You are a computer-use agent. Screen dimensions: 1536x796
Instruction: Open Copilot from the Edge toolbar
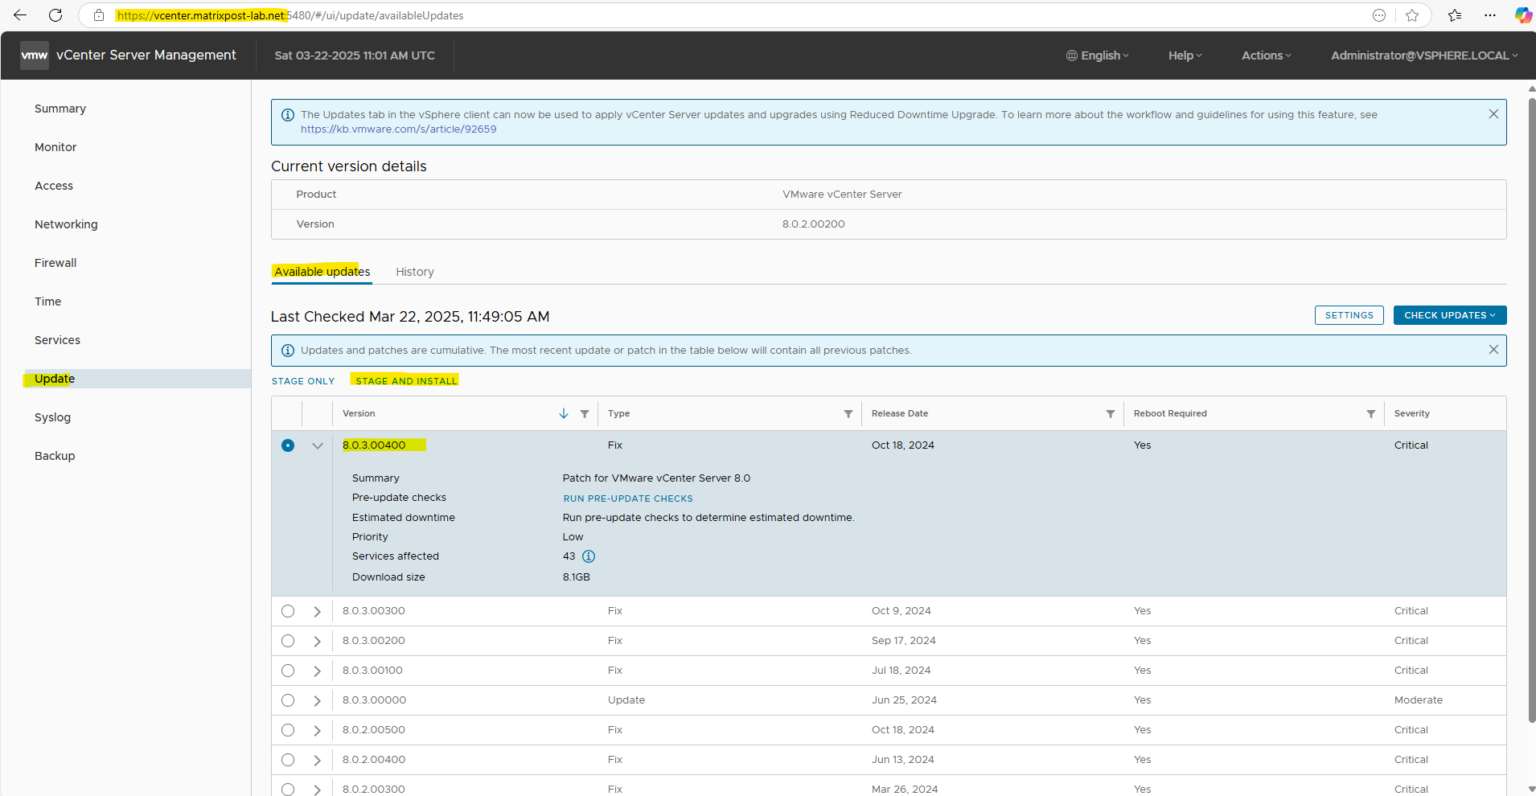pos(1523,15)
